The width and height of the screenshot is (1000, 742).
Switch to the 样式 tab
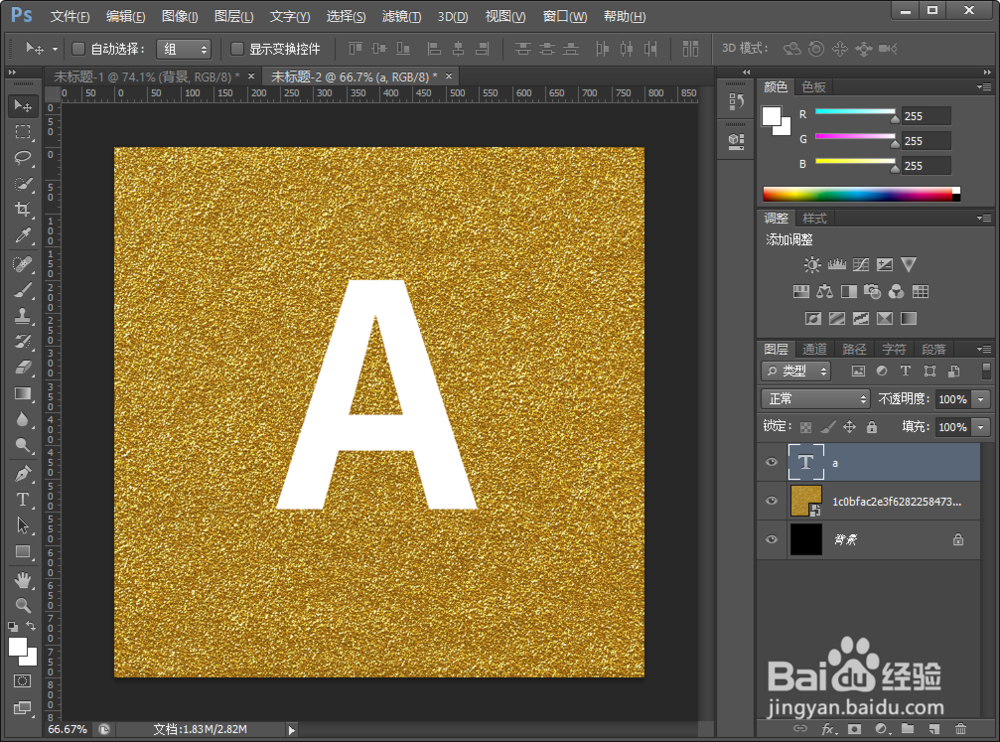(814, 218)
